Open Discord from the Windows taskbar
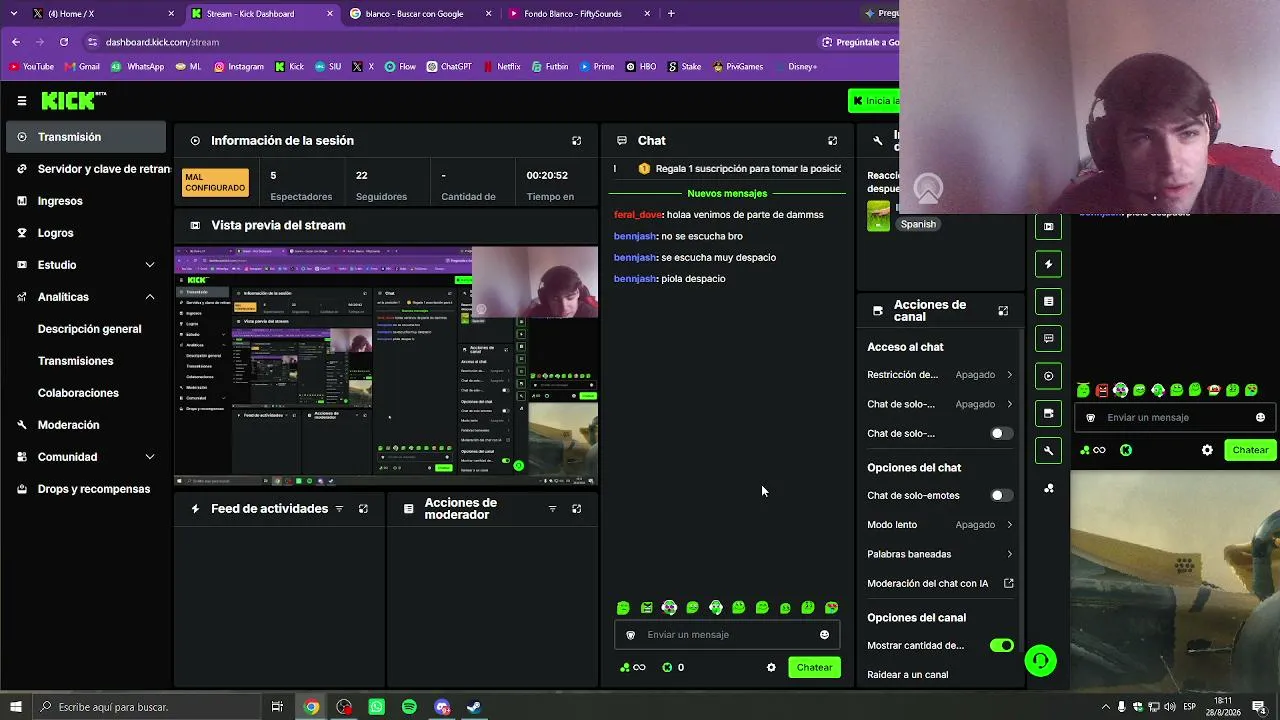 [x=442, y=707]
